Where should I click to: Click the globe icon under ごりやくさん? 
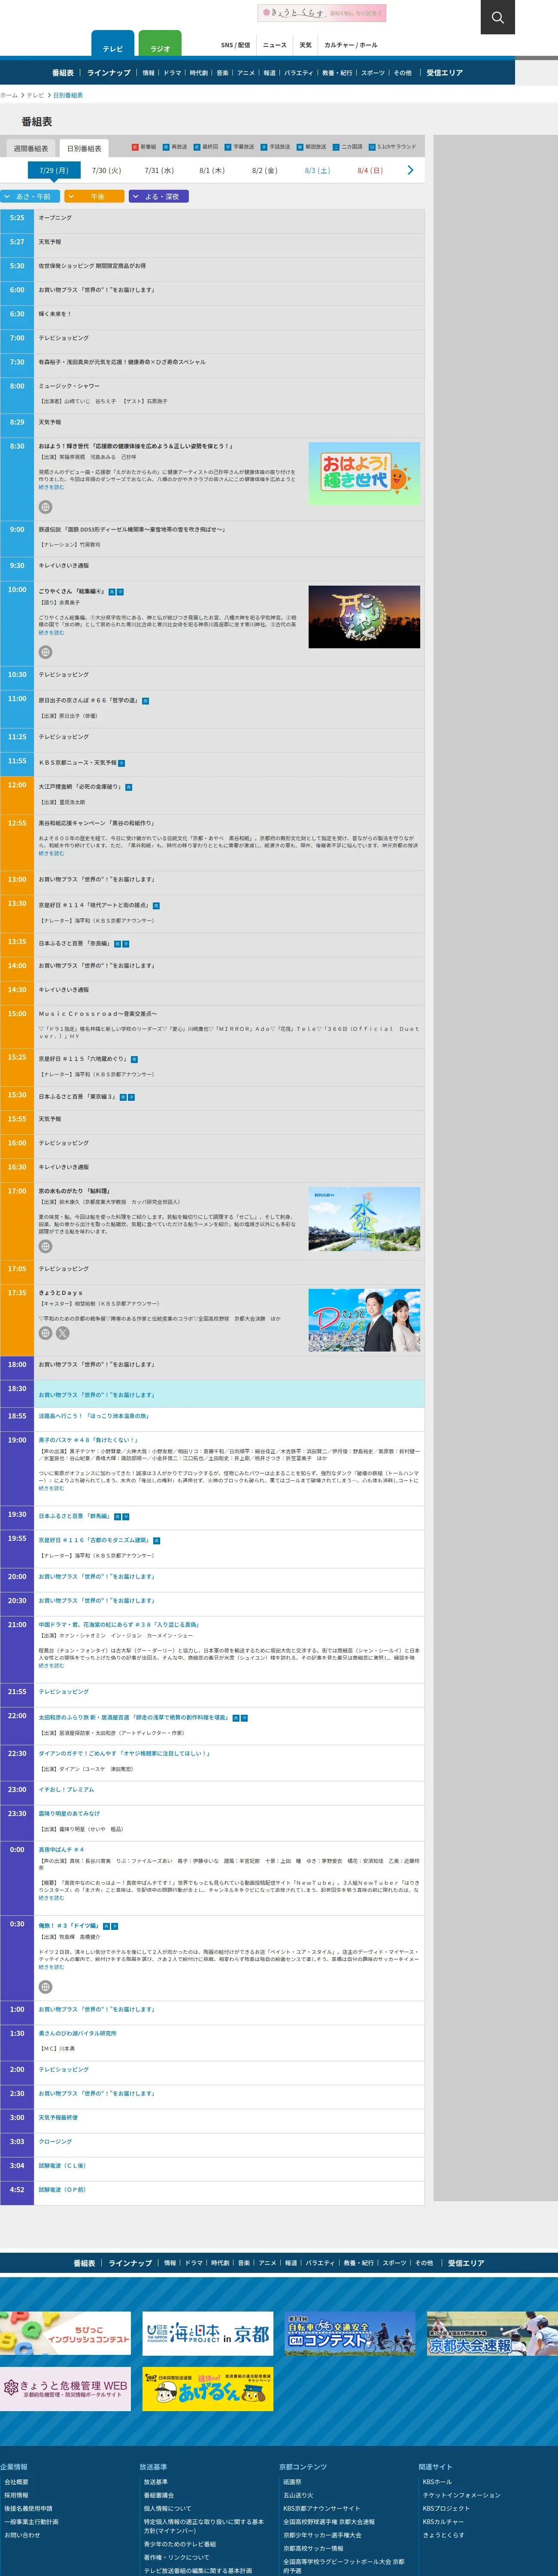(x=45, y=652)
